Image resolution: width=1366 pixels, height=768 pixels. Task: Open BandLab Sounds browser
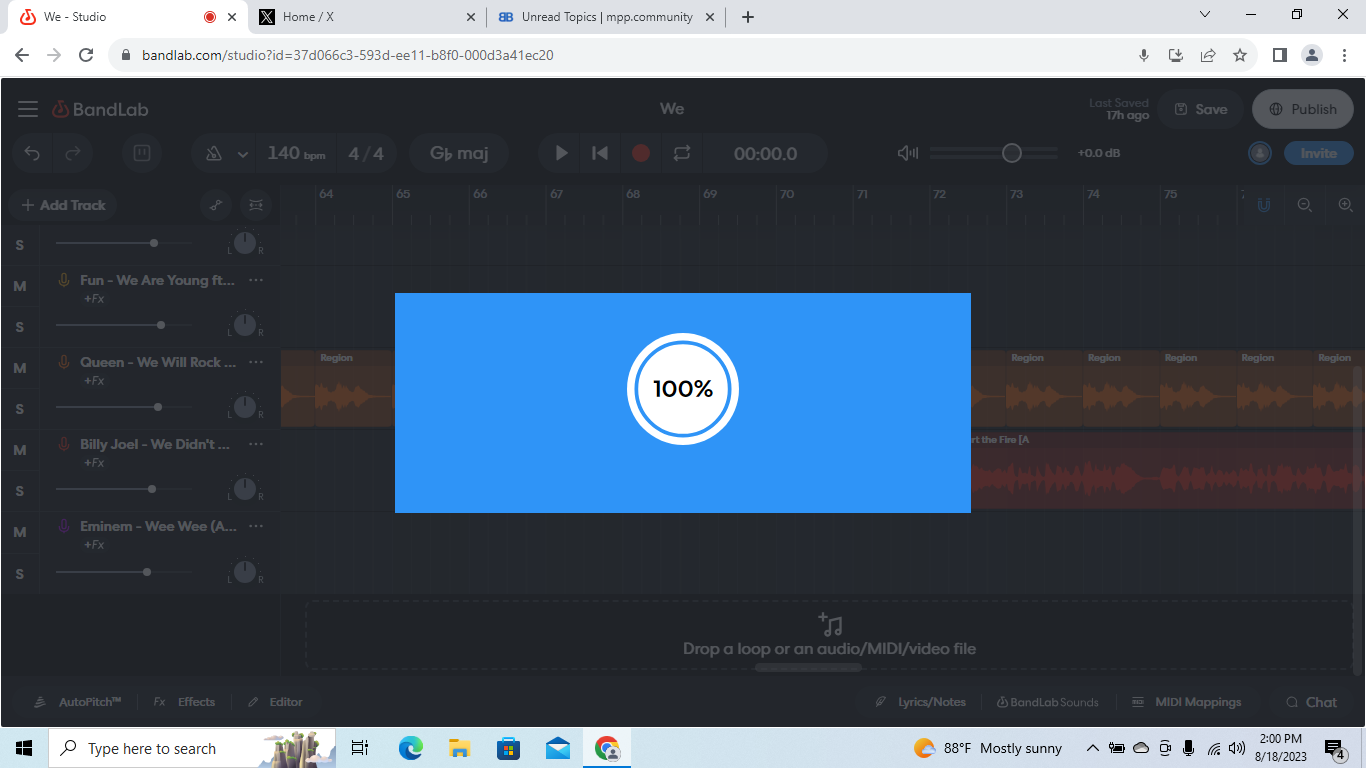coord(1047,702)
